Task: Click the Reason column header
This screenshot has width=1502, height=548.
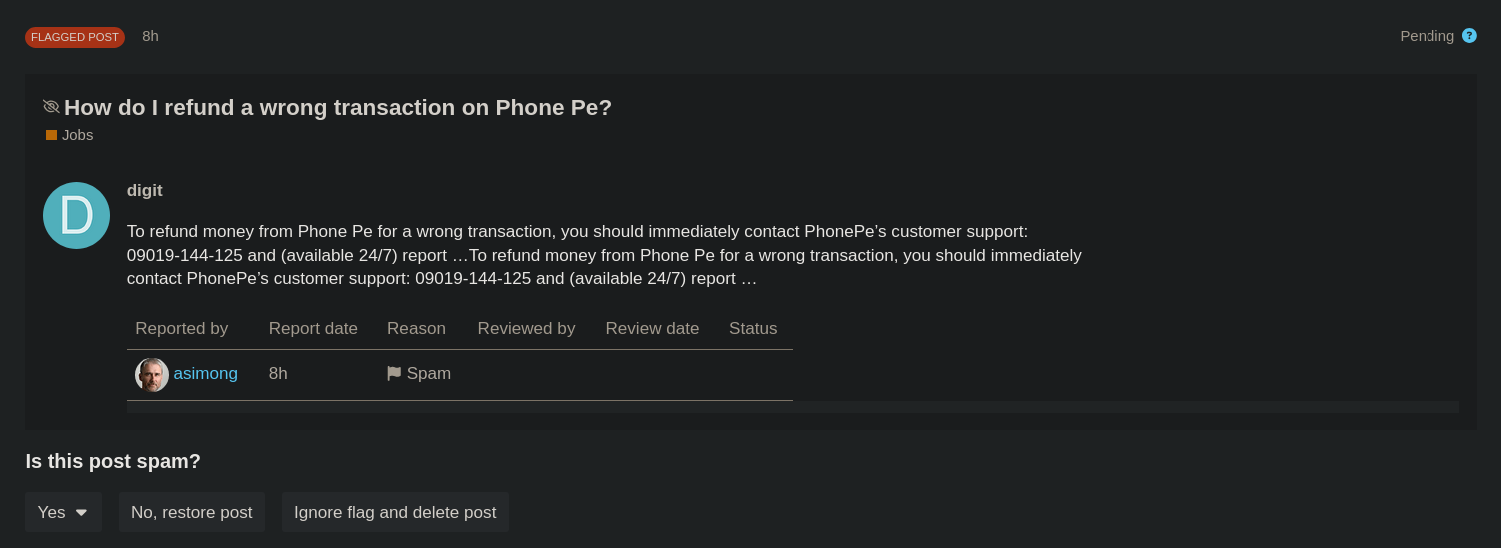Action: [416, 328]
